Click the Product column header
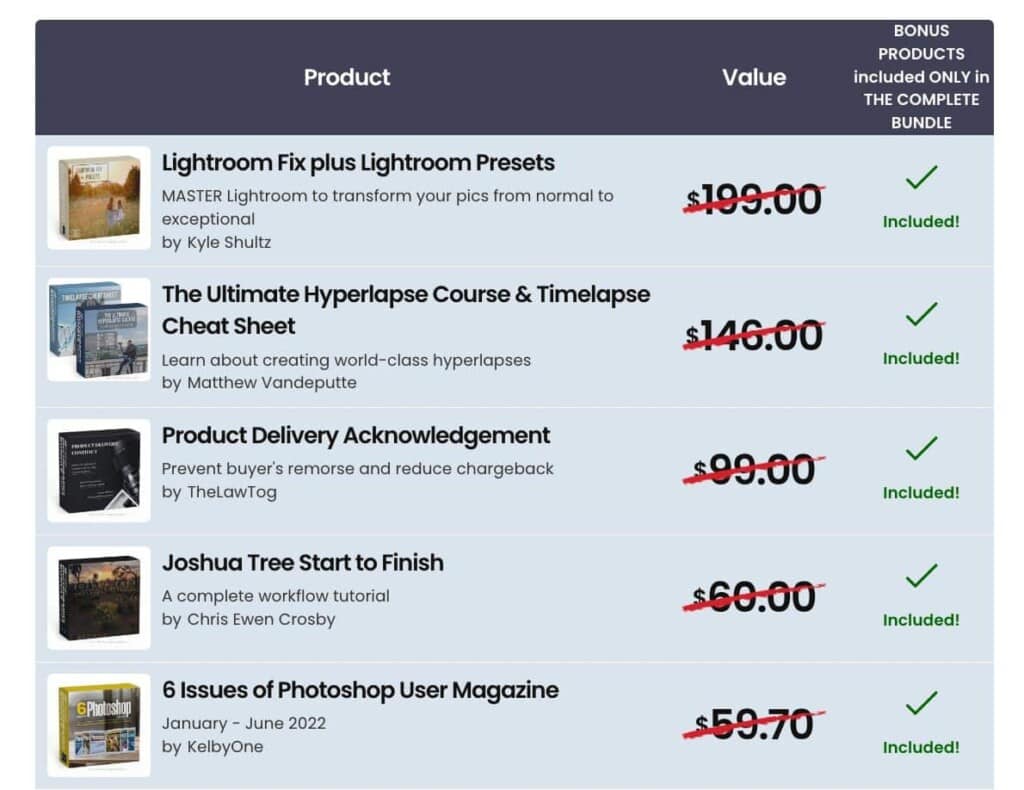Viewport: 1024px width, 790px height. pyautogui.click(x=347, y=77)
